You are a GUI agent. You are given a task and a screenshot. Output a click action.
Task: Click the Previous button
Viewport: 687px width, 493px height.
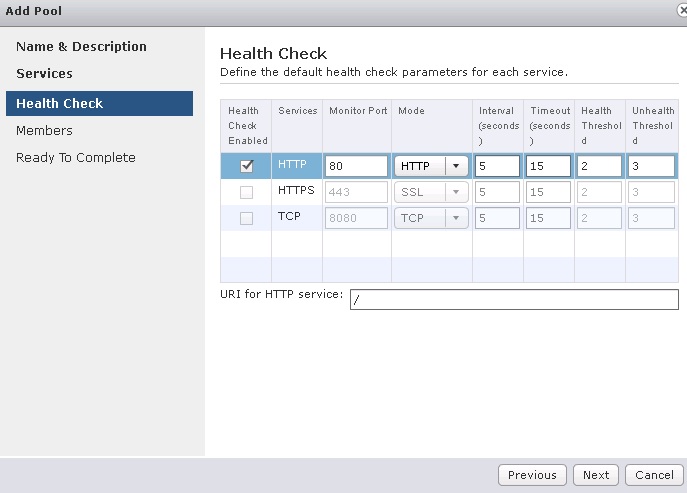pos(532,475)
